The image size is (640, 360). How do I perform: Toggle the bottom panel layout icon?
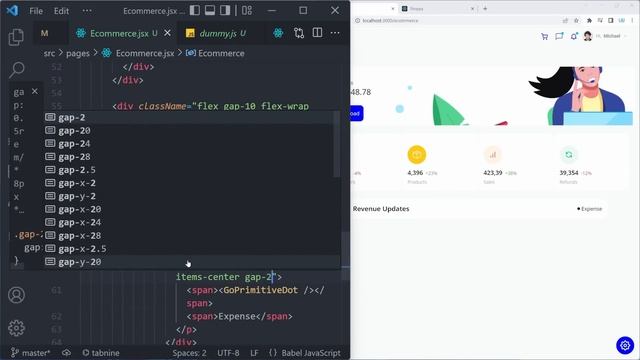pos(210,10)
